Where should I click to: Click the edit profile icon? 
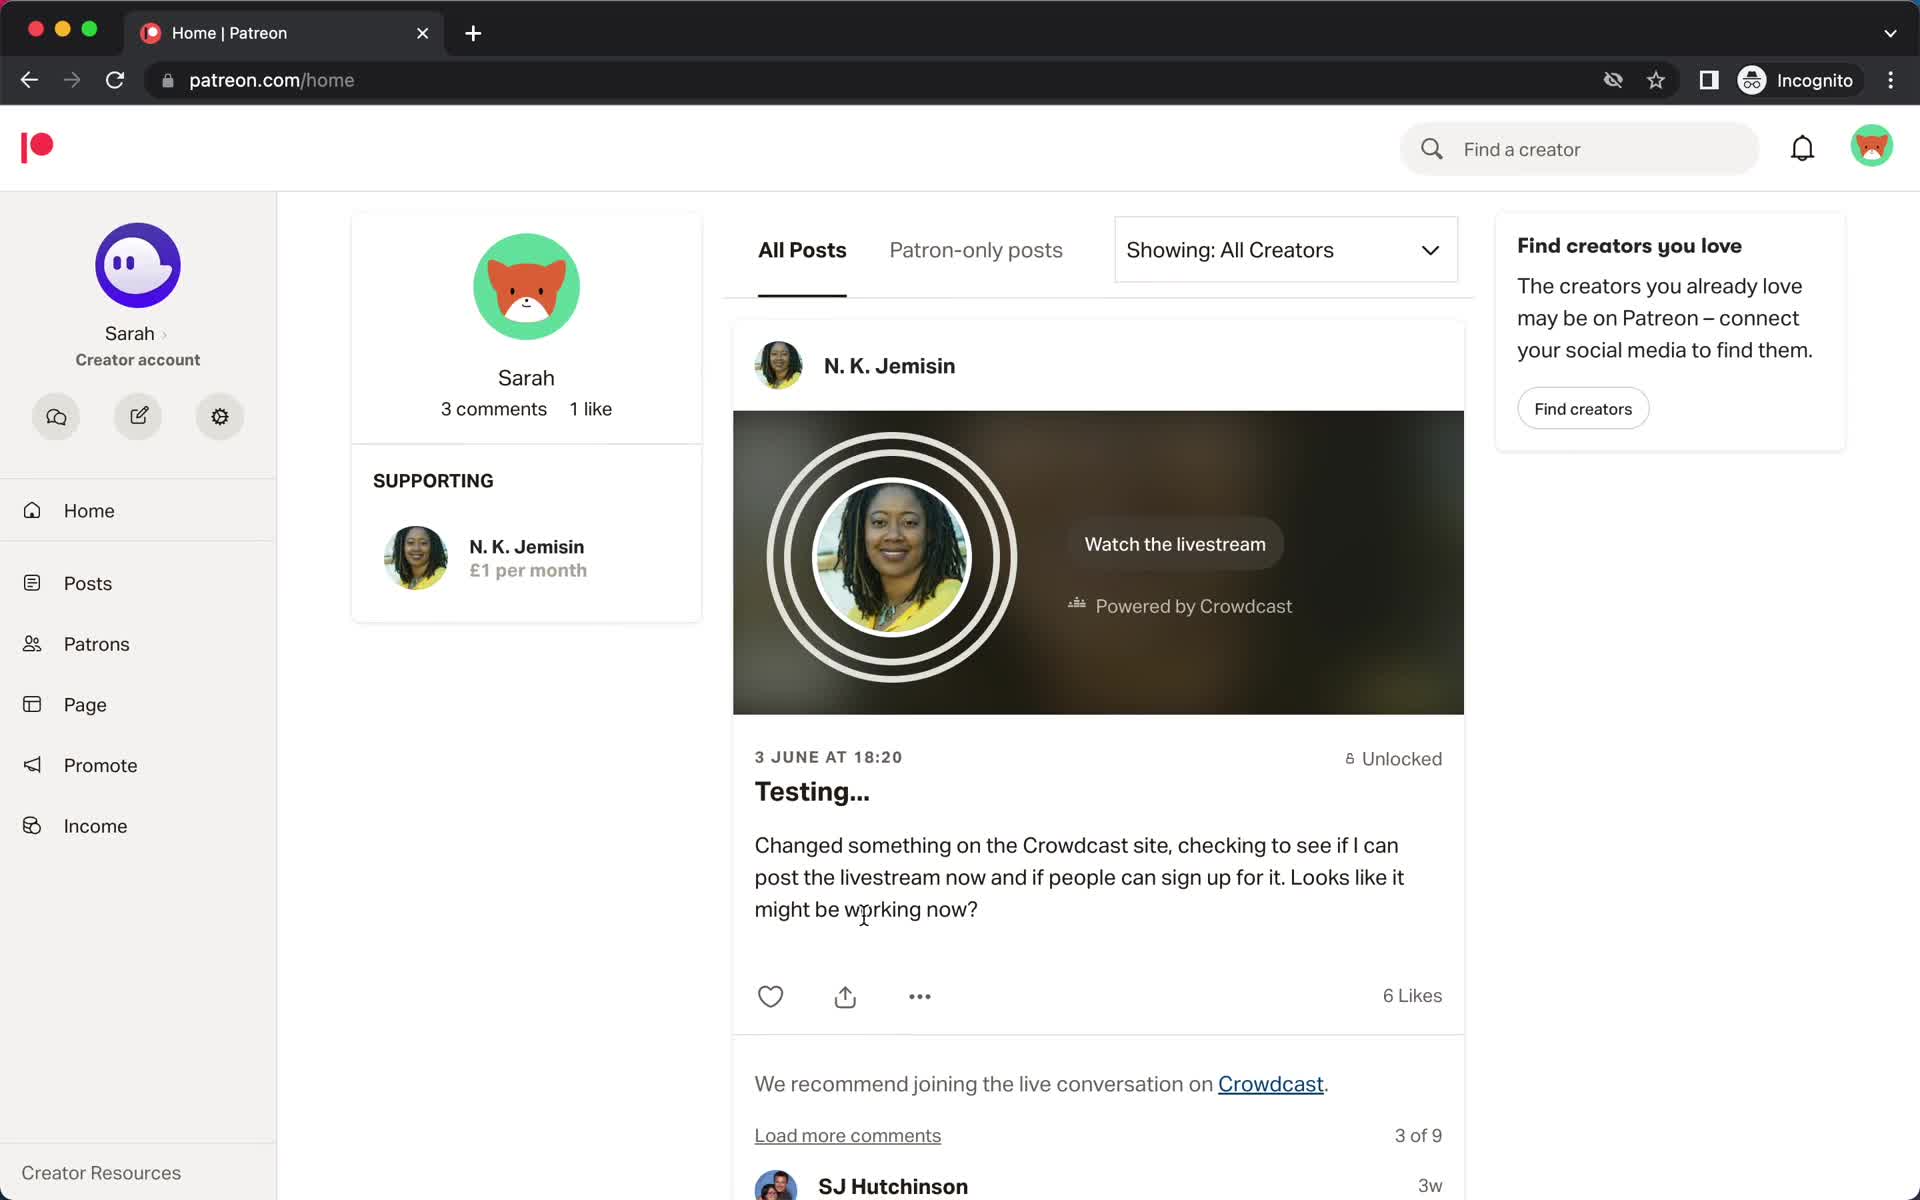pos(137,415)
